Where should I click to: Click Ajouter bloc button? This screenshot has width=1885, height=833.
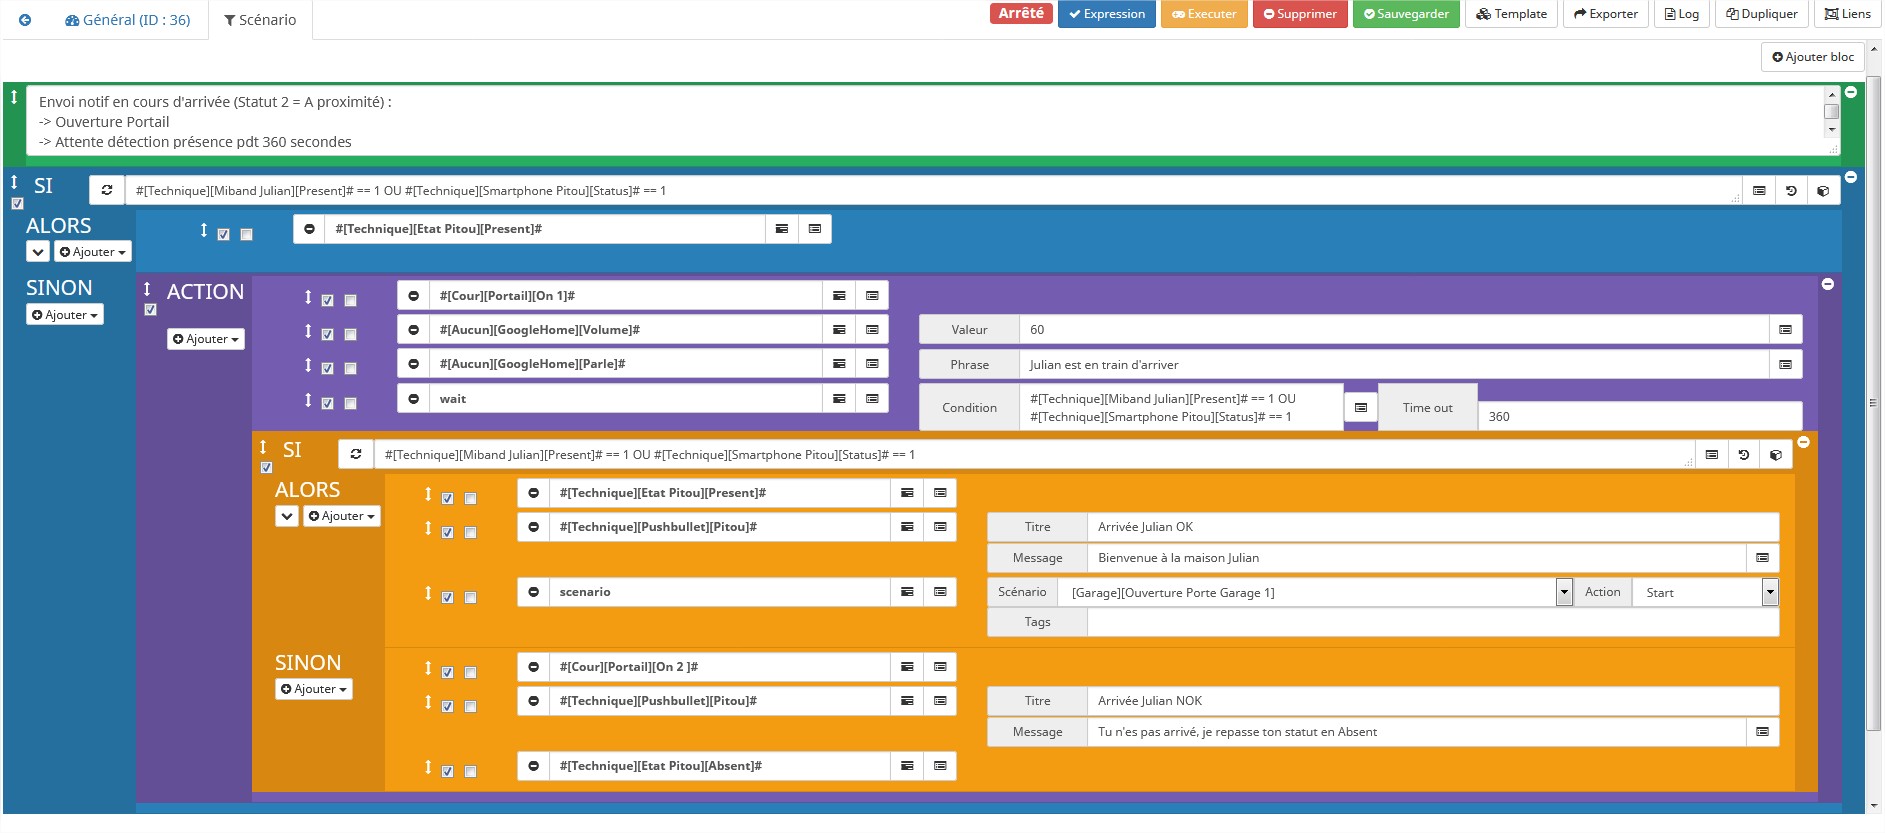1812,57
